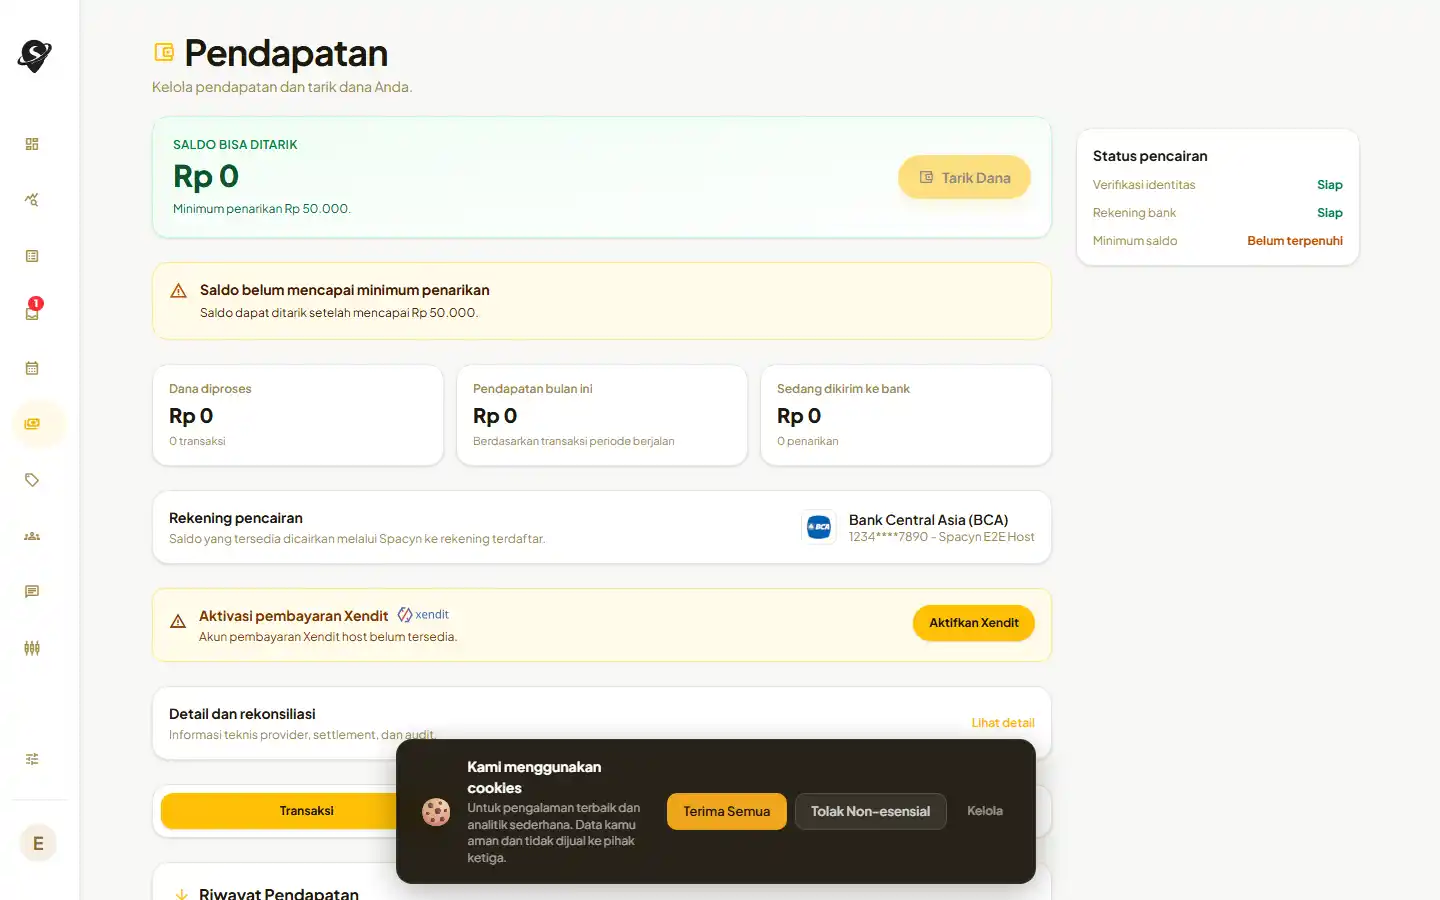Click the Rekening pencairan heading
1440x900 pixels.
click(236, 518)
